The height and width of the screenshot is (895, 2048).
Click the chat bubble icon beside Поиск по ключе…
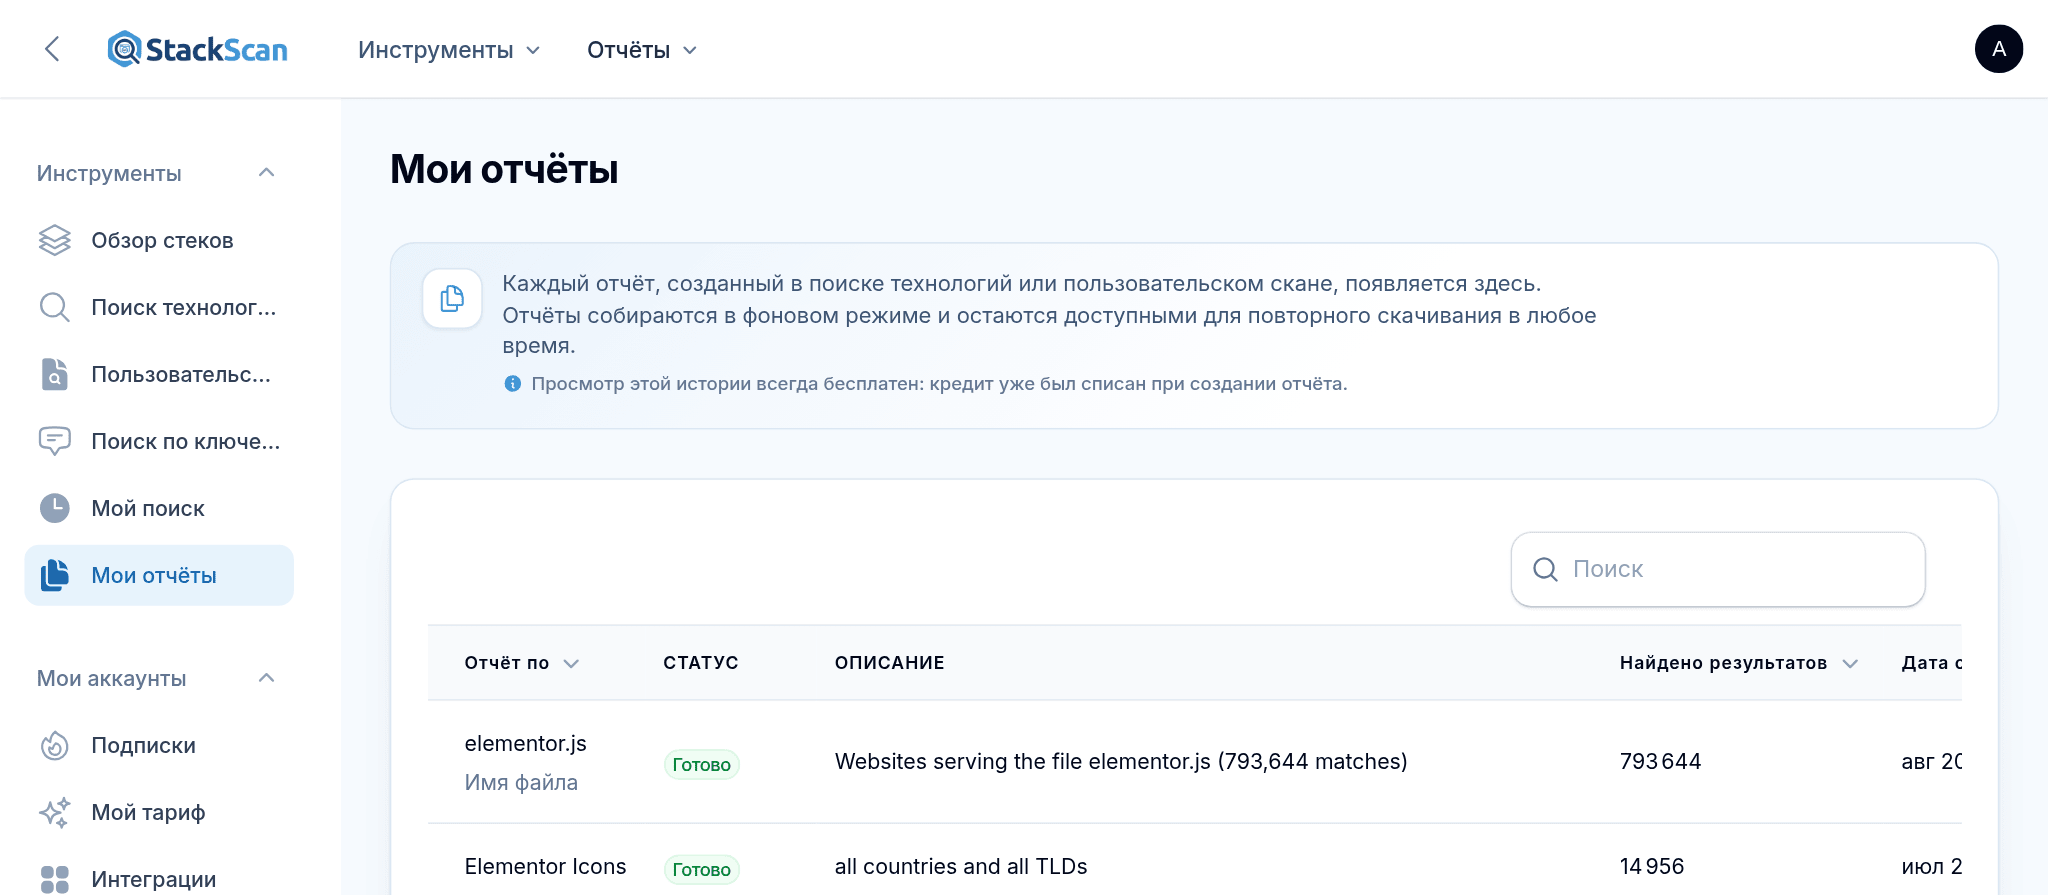tap(55, 441)
